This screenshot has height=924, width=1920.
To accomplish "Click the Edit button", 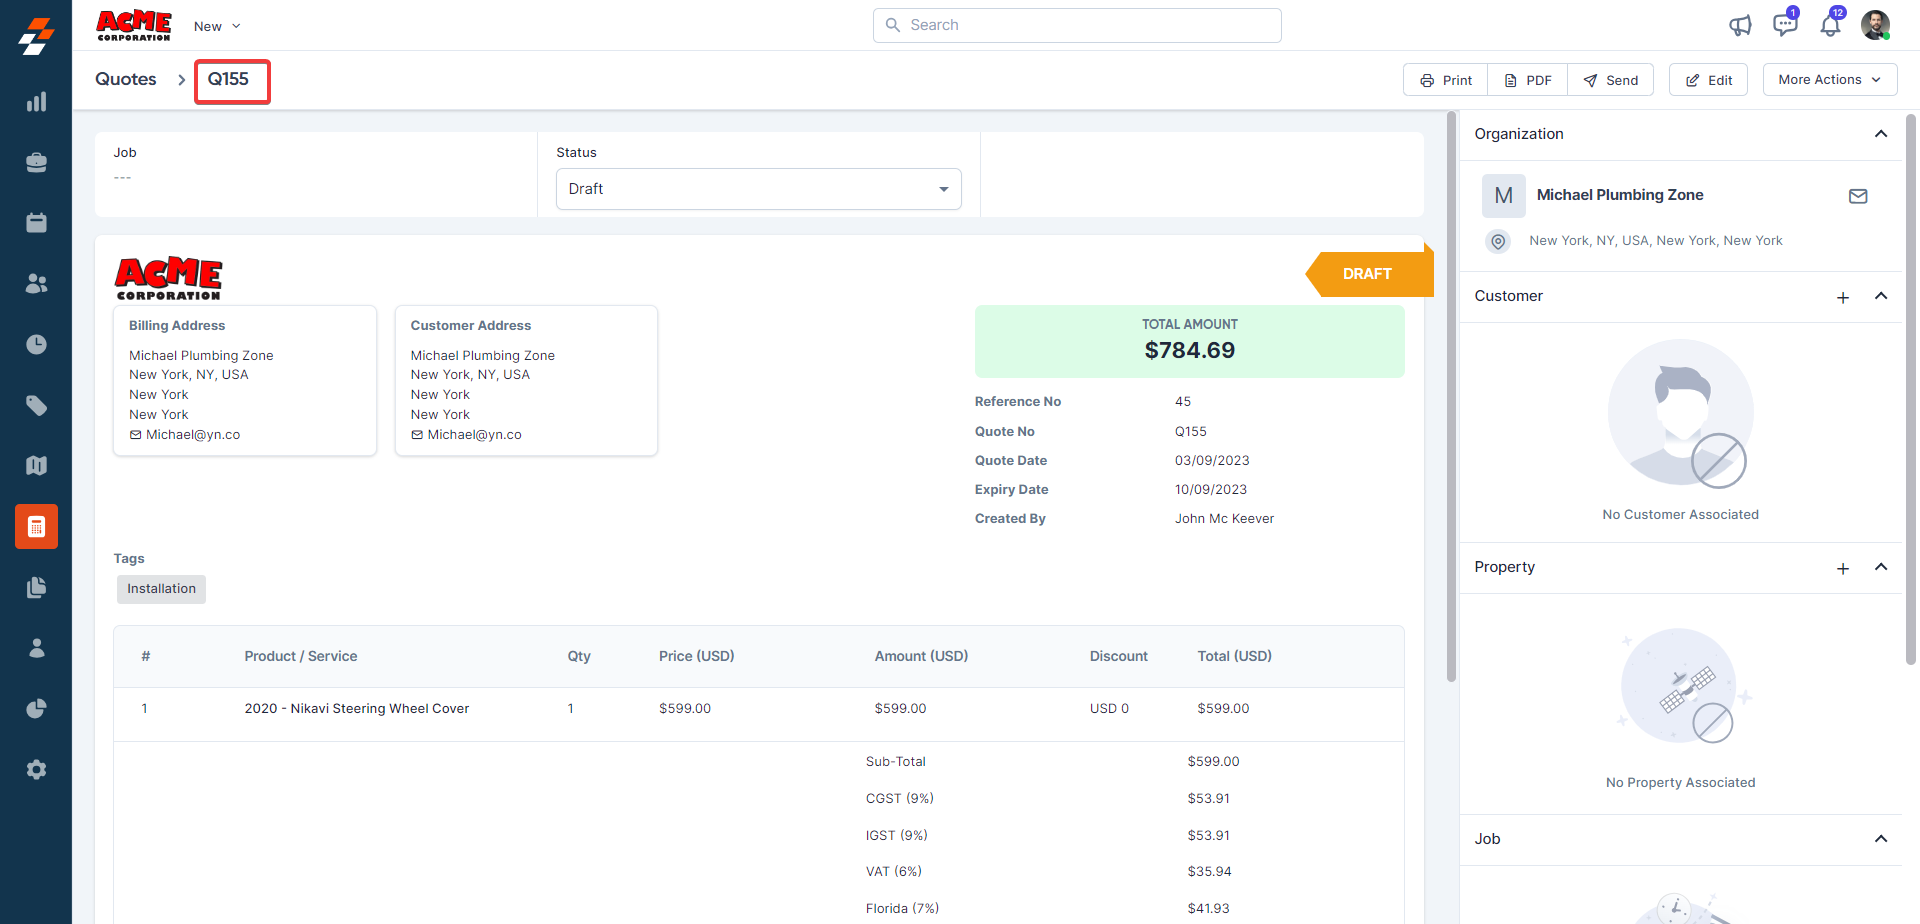I will [x=1708, y=80].
